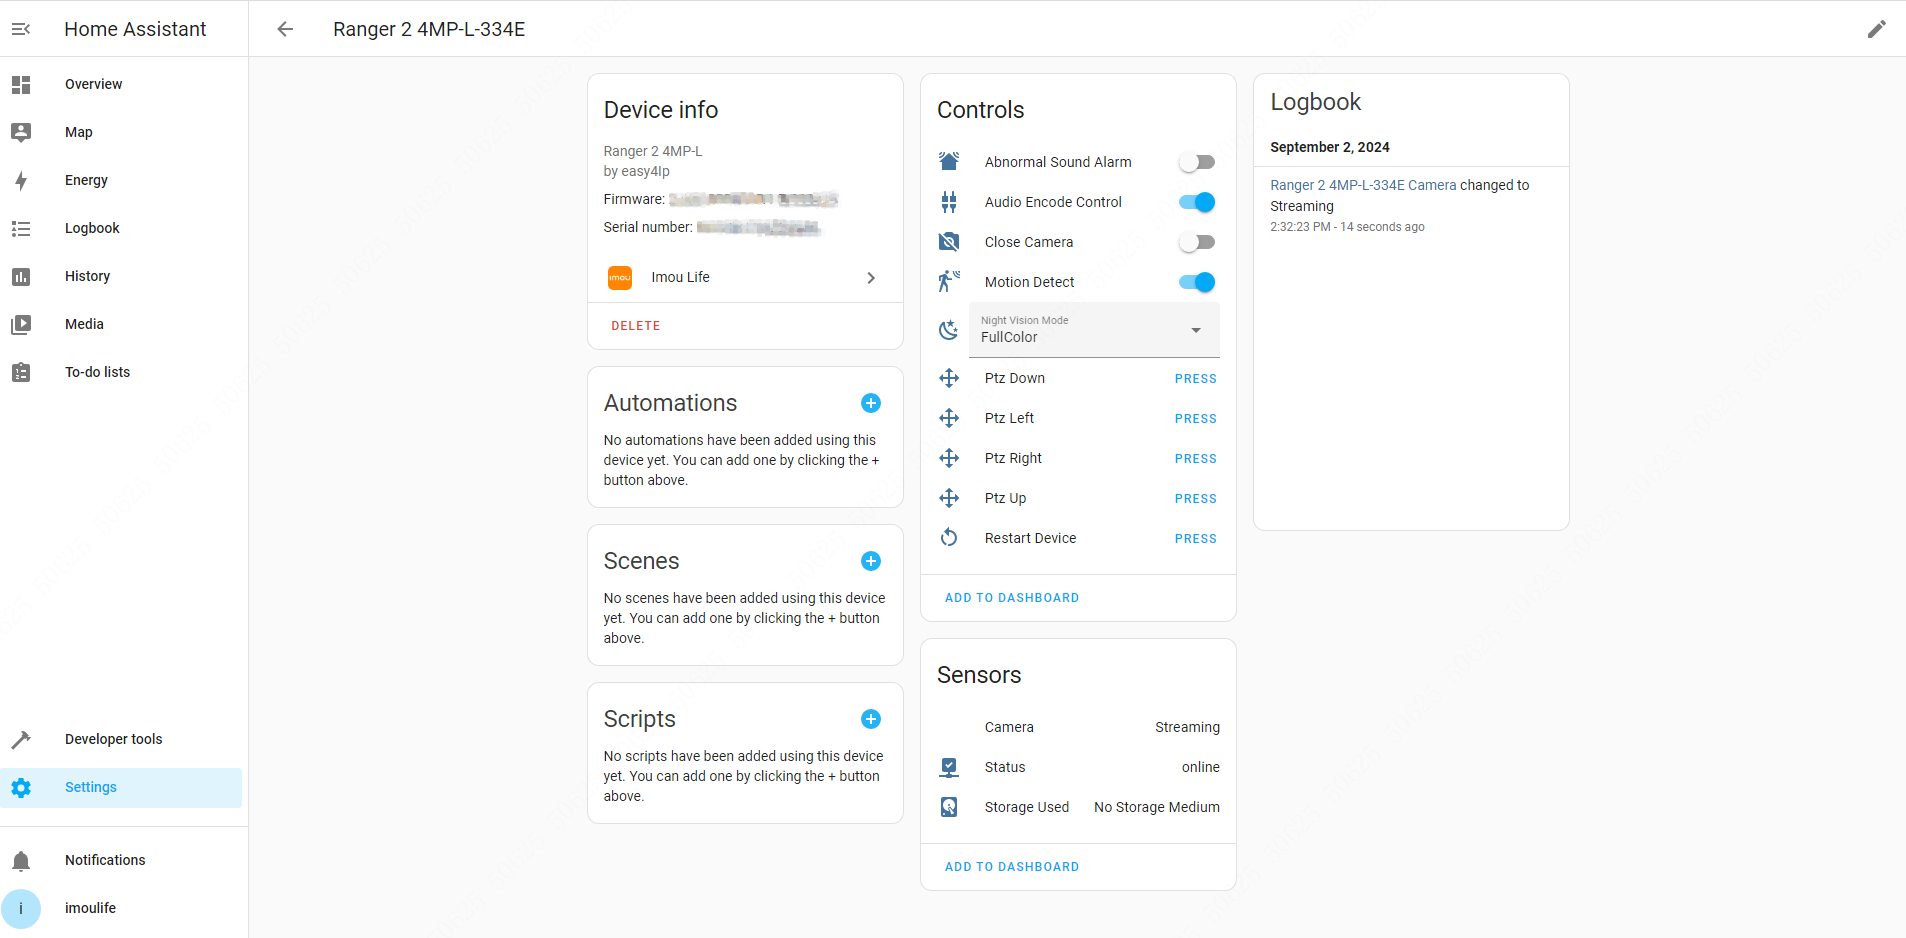
Task: Click the Motion Detect running-person icon
Action: pyautogui.click(x=949, y=282)
